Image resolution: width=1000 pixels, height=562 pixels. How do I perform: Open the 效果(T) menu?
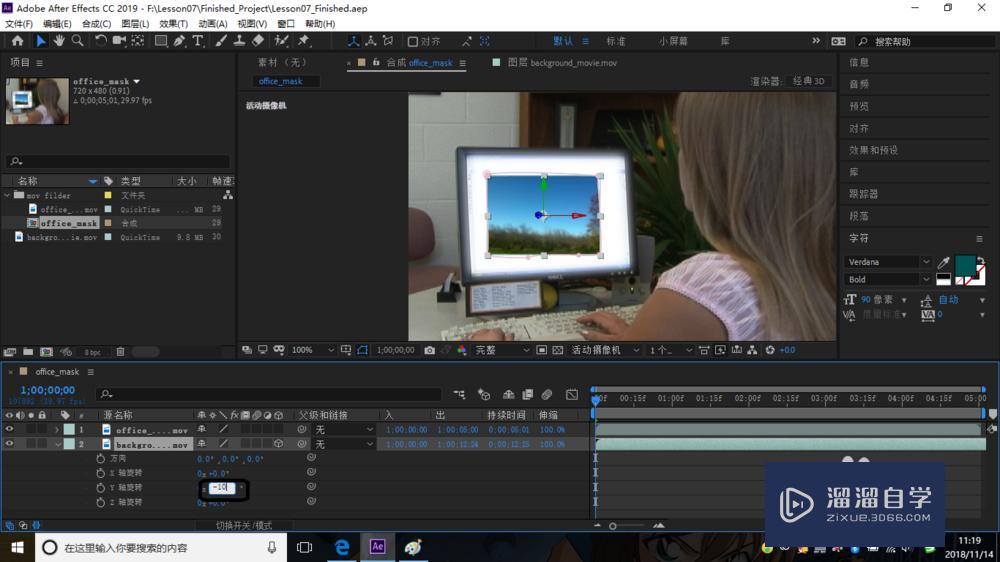(x=173, y=24)
